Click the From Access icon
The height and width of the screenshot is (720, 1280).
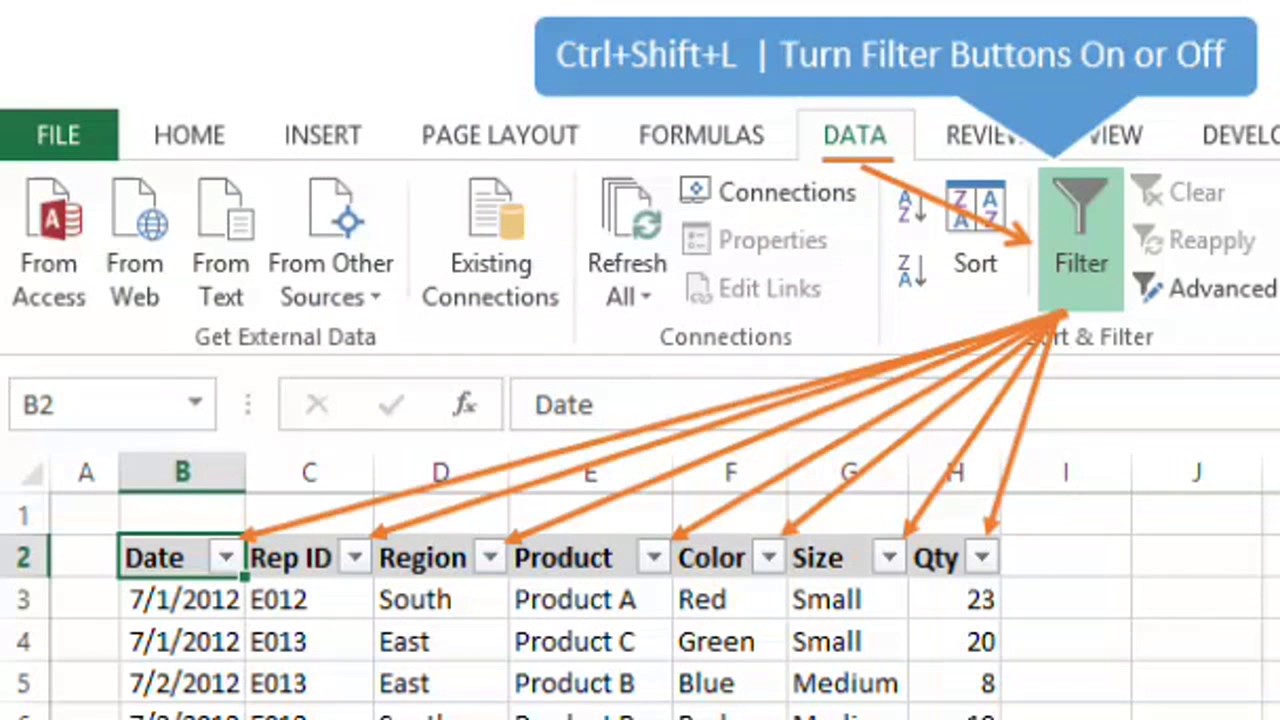click(x=49, y=243)
